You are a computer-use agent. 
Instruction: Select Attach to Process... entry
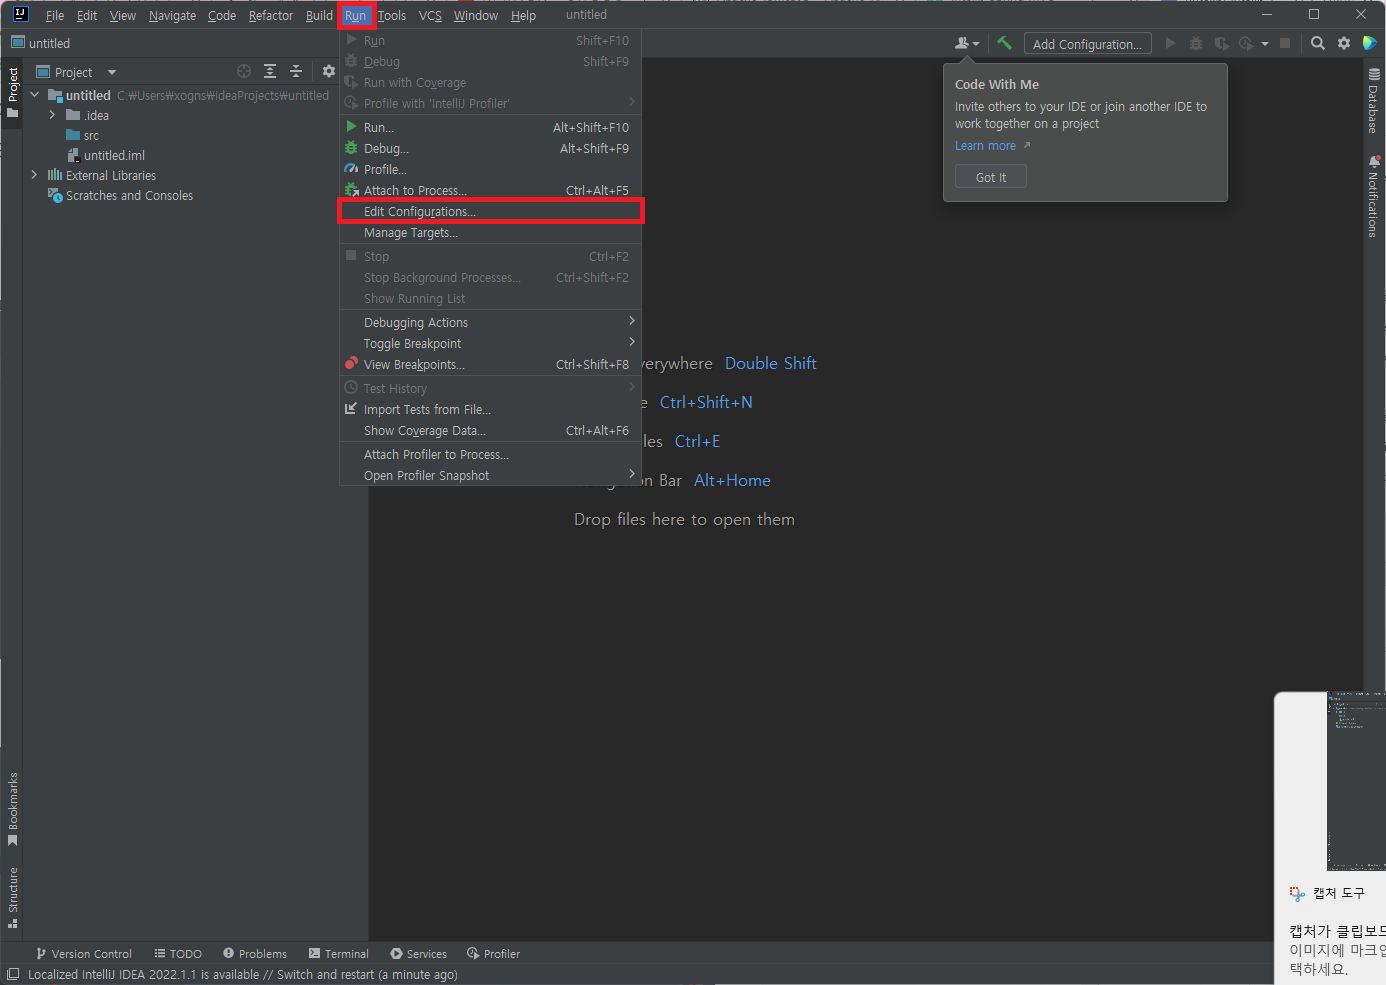click(x=490, y=190)
